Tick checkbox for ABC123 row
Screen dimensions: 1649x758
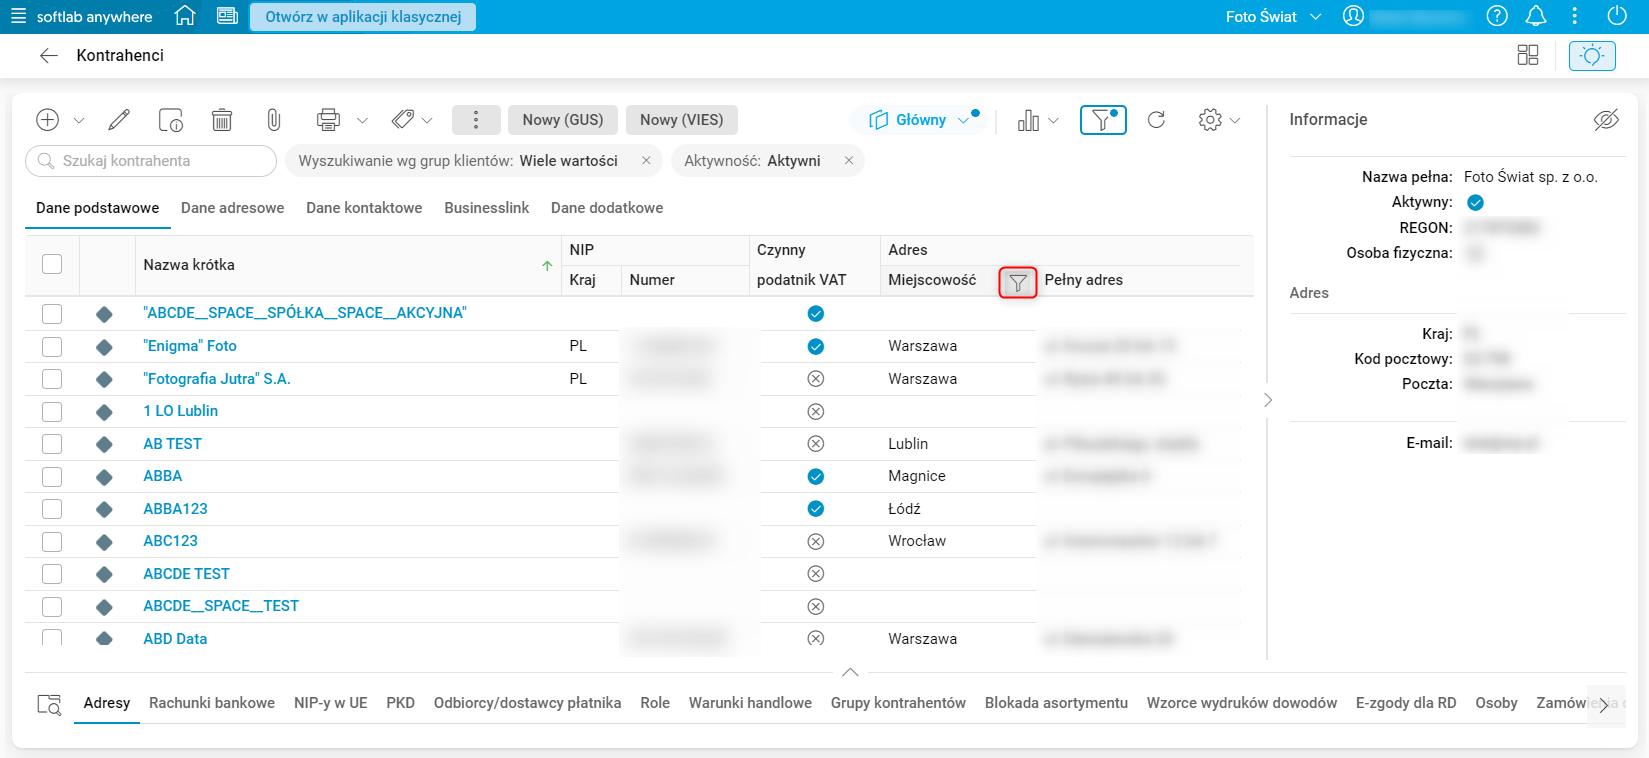[52, 541]
